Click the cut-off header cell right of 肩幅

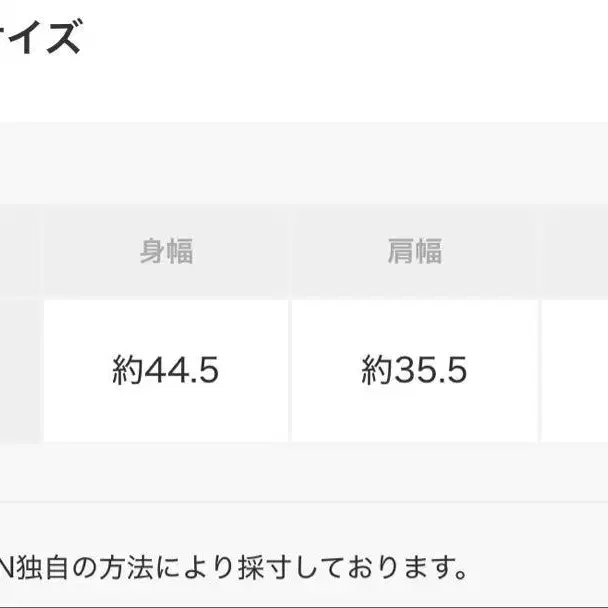(575, 251)
